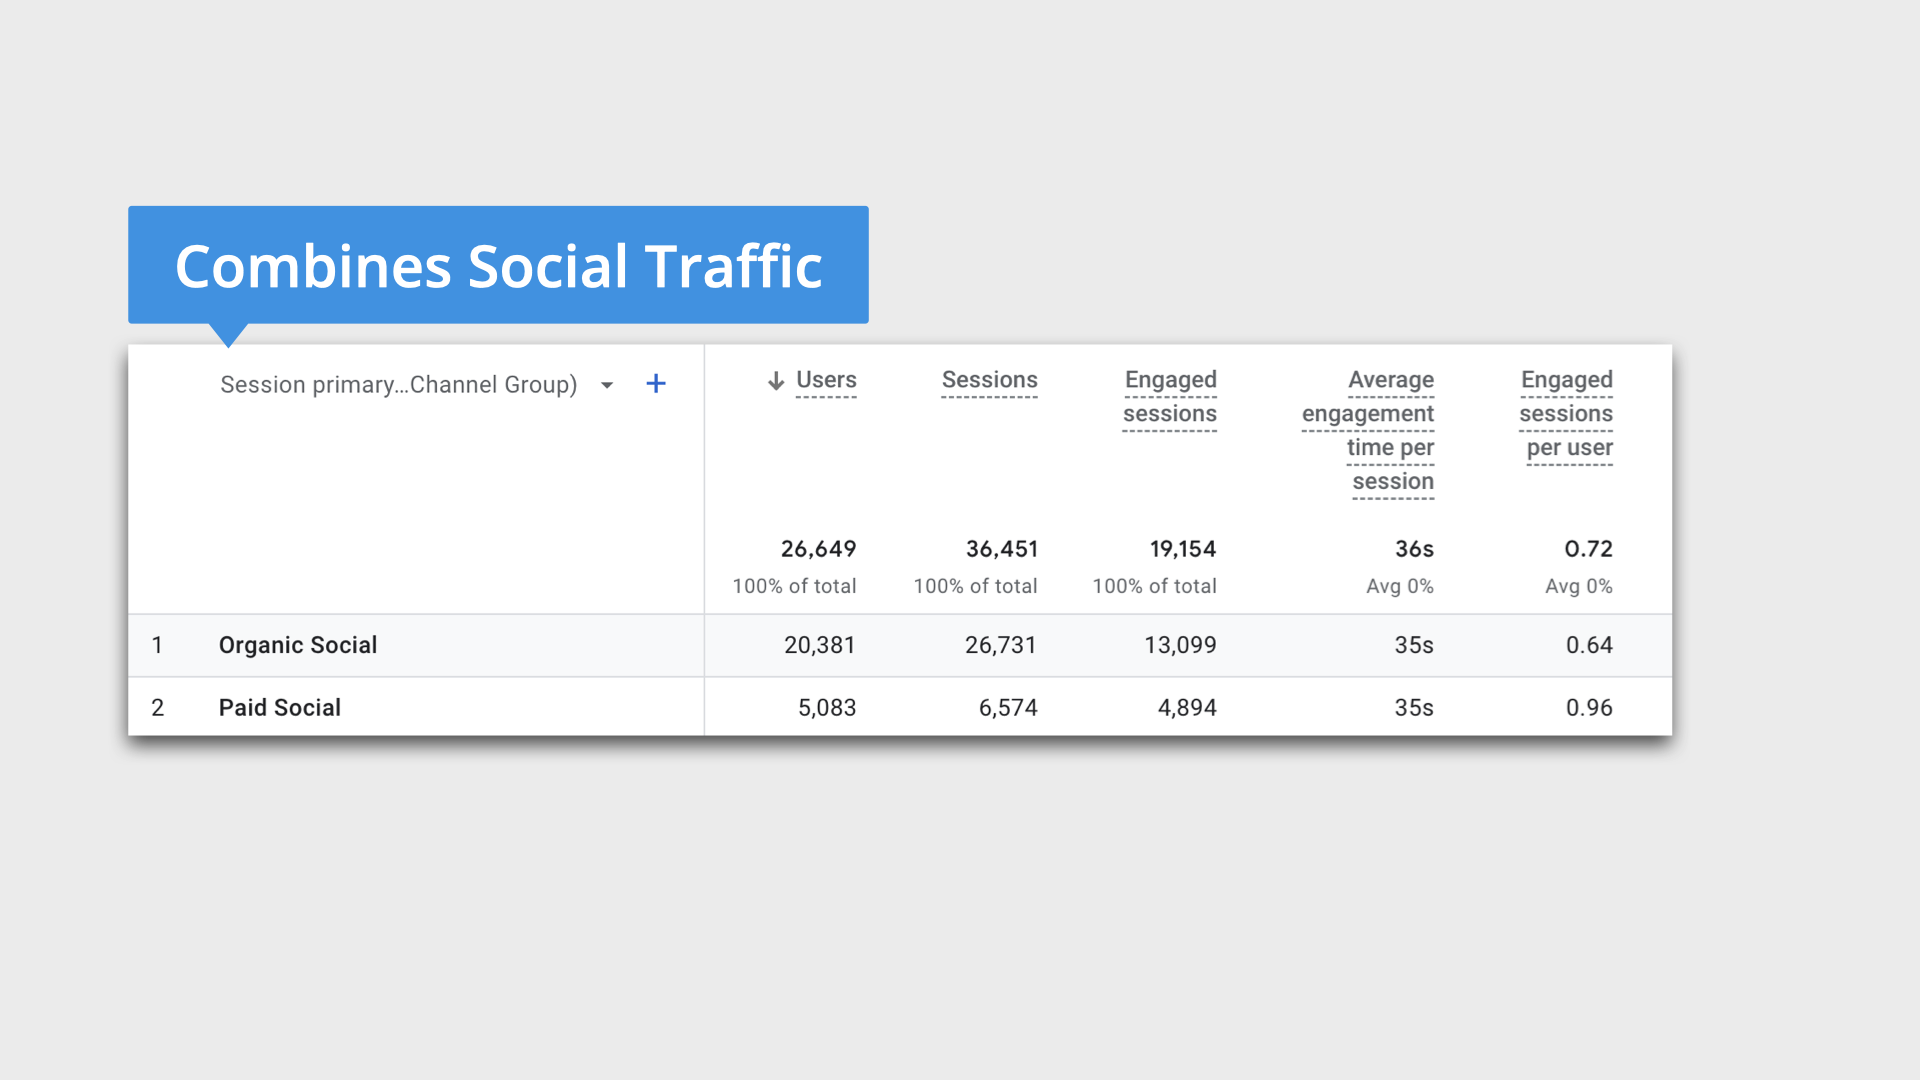Click the Users column header

click(826, 380)
